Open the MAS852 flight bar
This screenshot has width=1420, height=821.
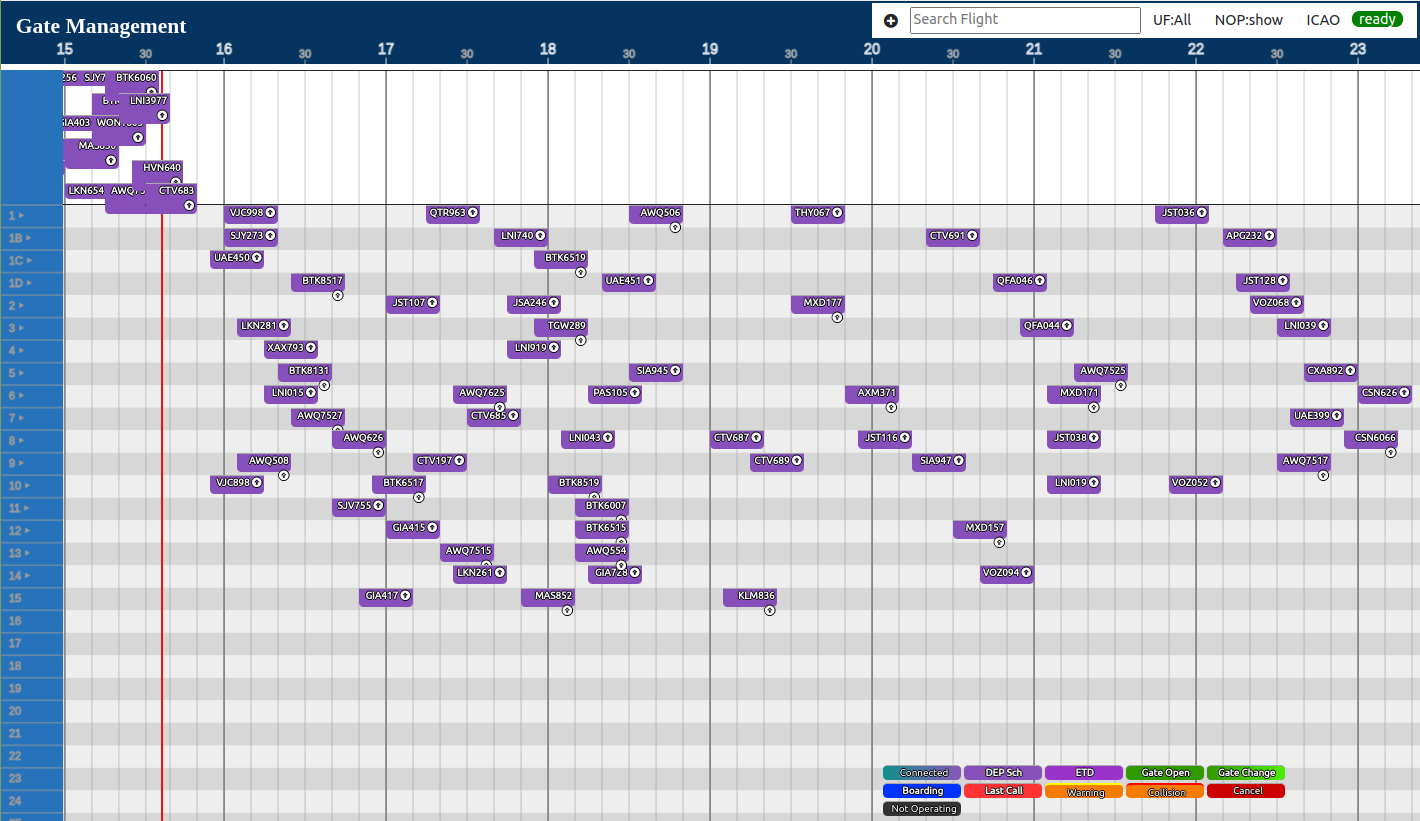547,596
